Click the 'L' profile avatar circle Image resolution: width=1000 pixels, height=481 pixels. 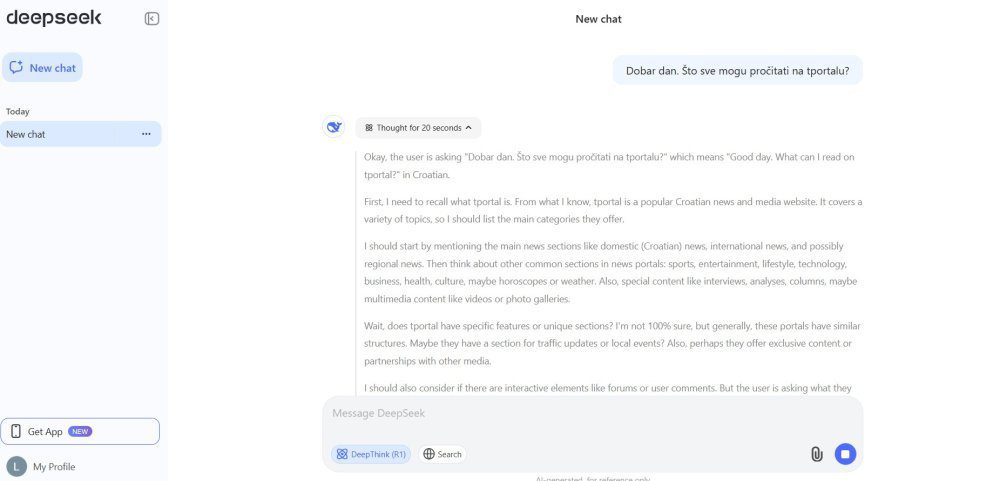coord(16,466)
